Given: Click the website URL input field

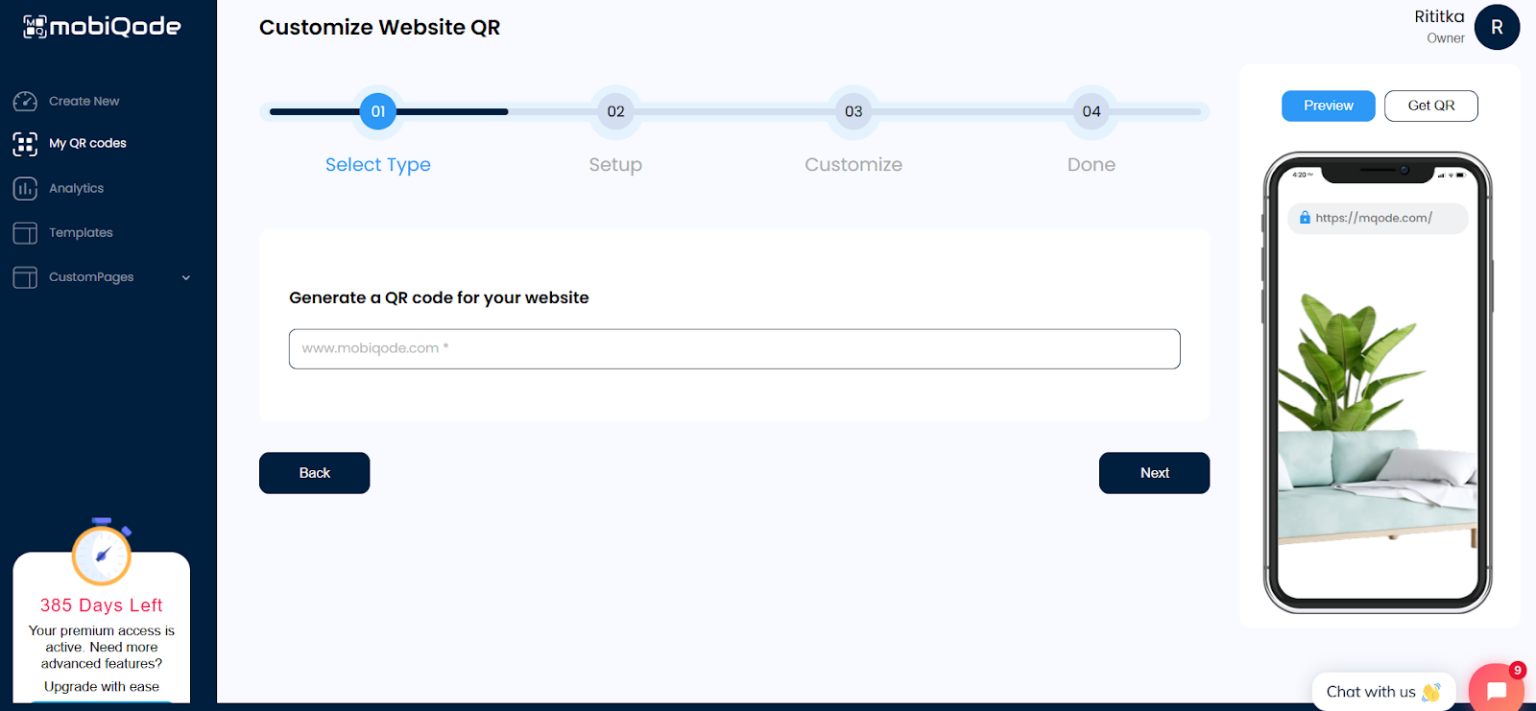Looking at the screenshot, I should click(734, 348).
